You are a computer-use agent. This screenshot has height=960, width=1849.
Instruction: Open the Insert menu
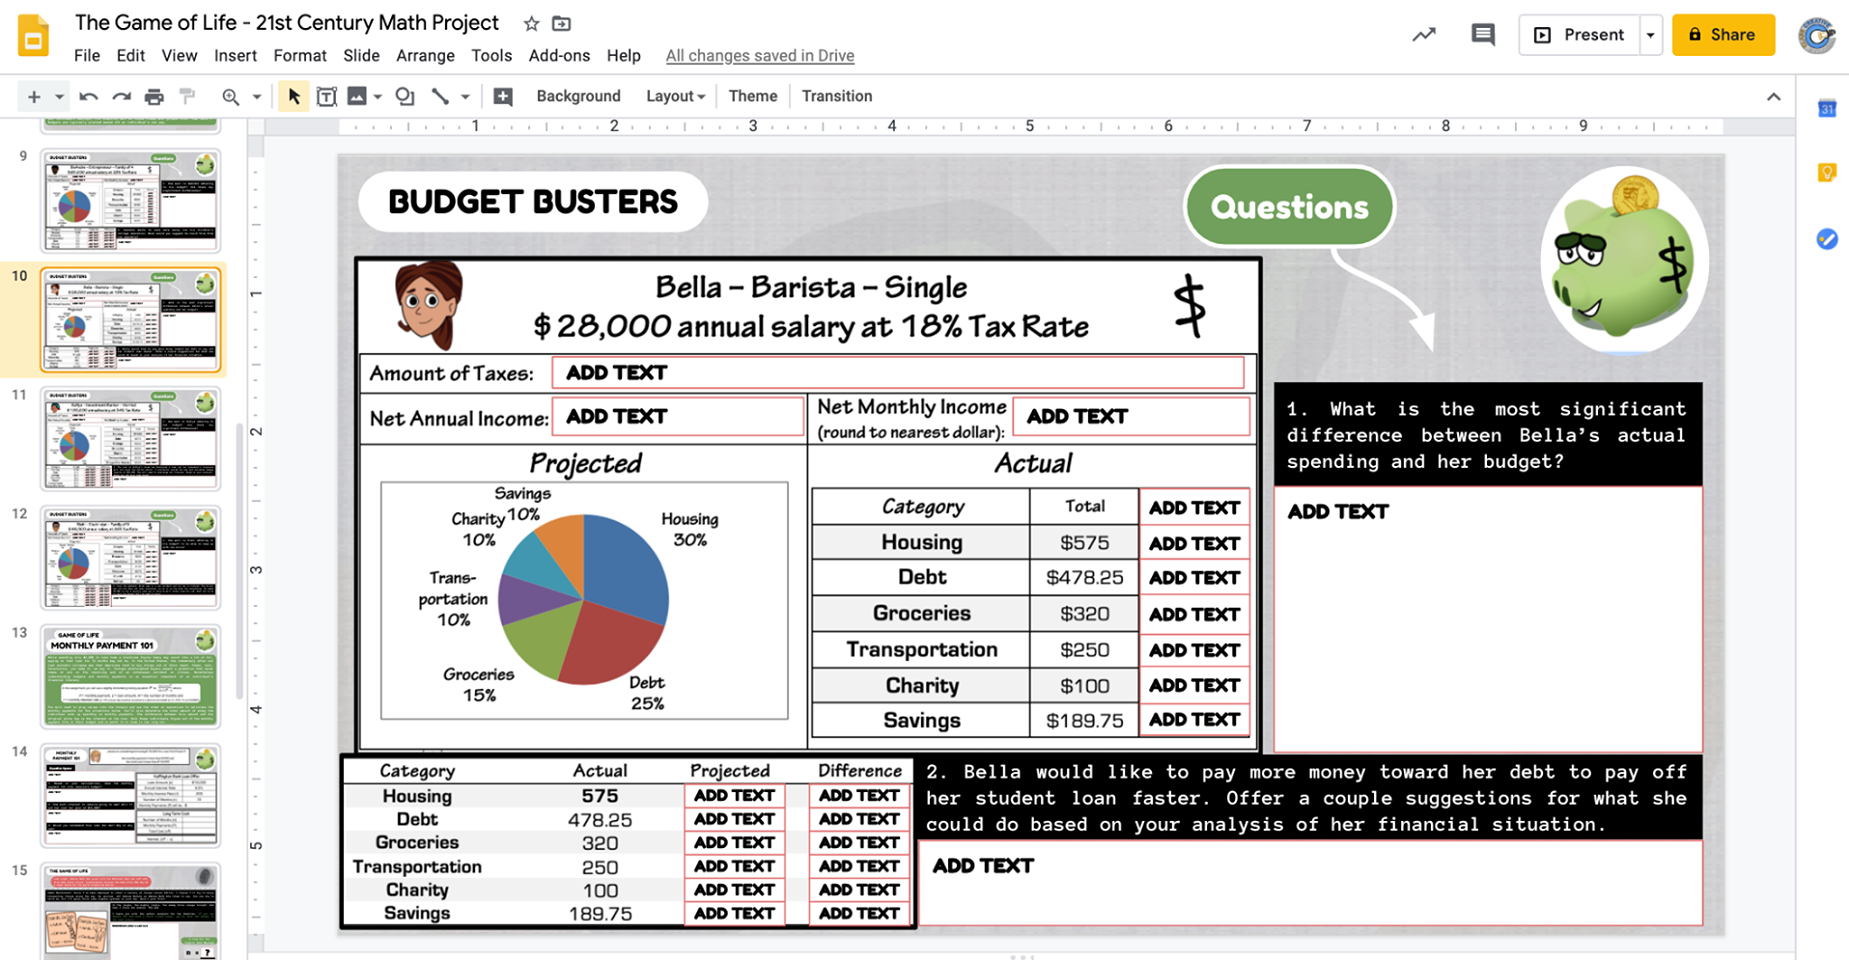tap(235, 56)
